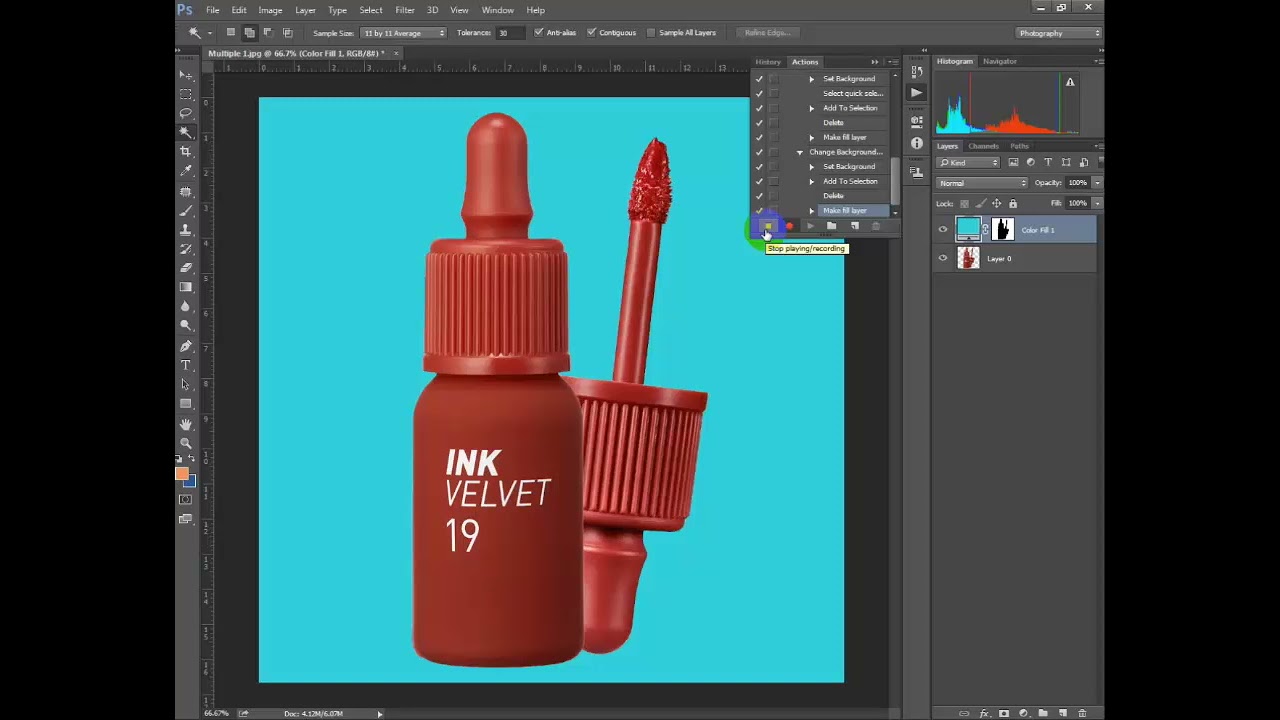The width and height of the screenshot is (1280, 720).
Task: Click the Tolerance input field
Action: click(x=510, y=32)
